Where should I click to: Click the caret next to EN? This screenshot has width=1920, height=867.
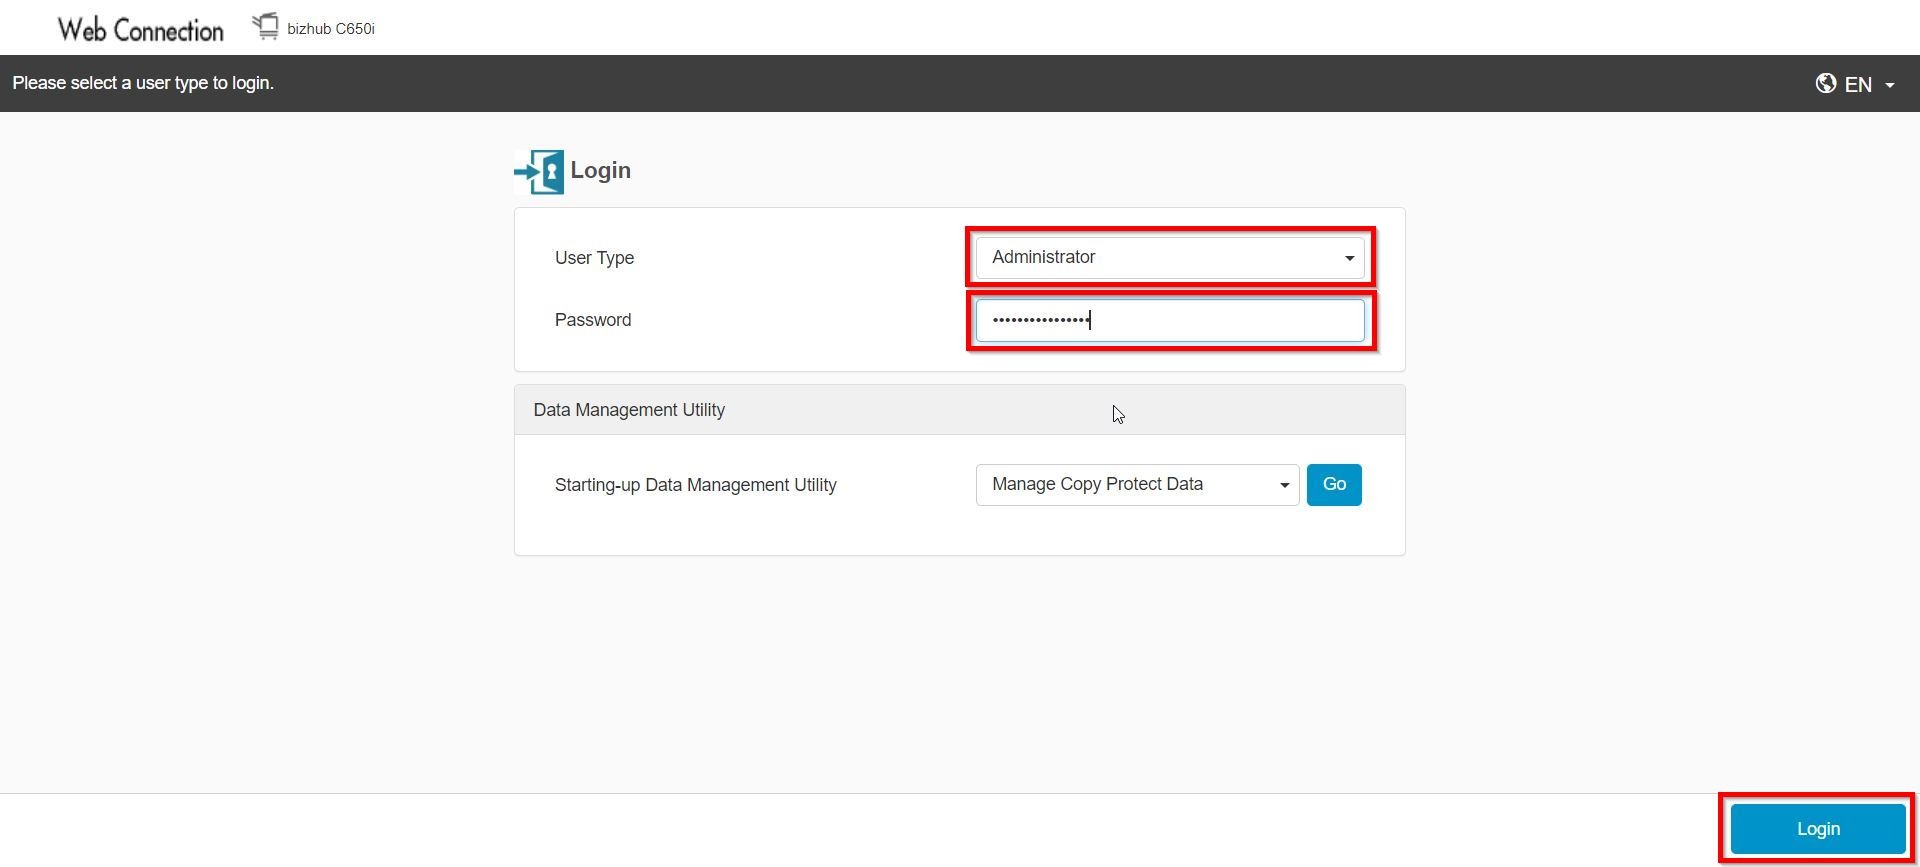pyautogui.click(x=1890, y=86)
